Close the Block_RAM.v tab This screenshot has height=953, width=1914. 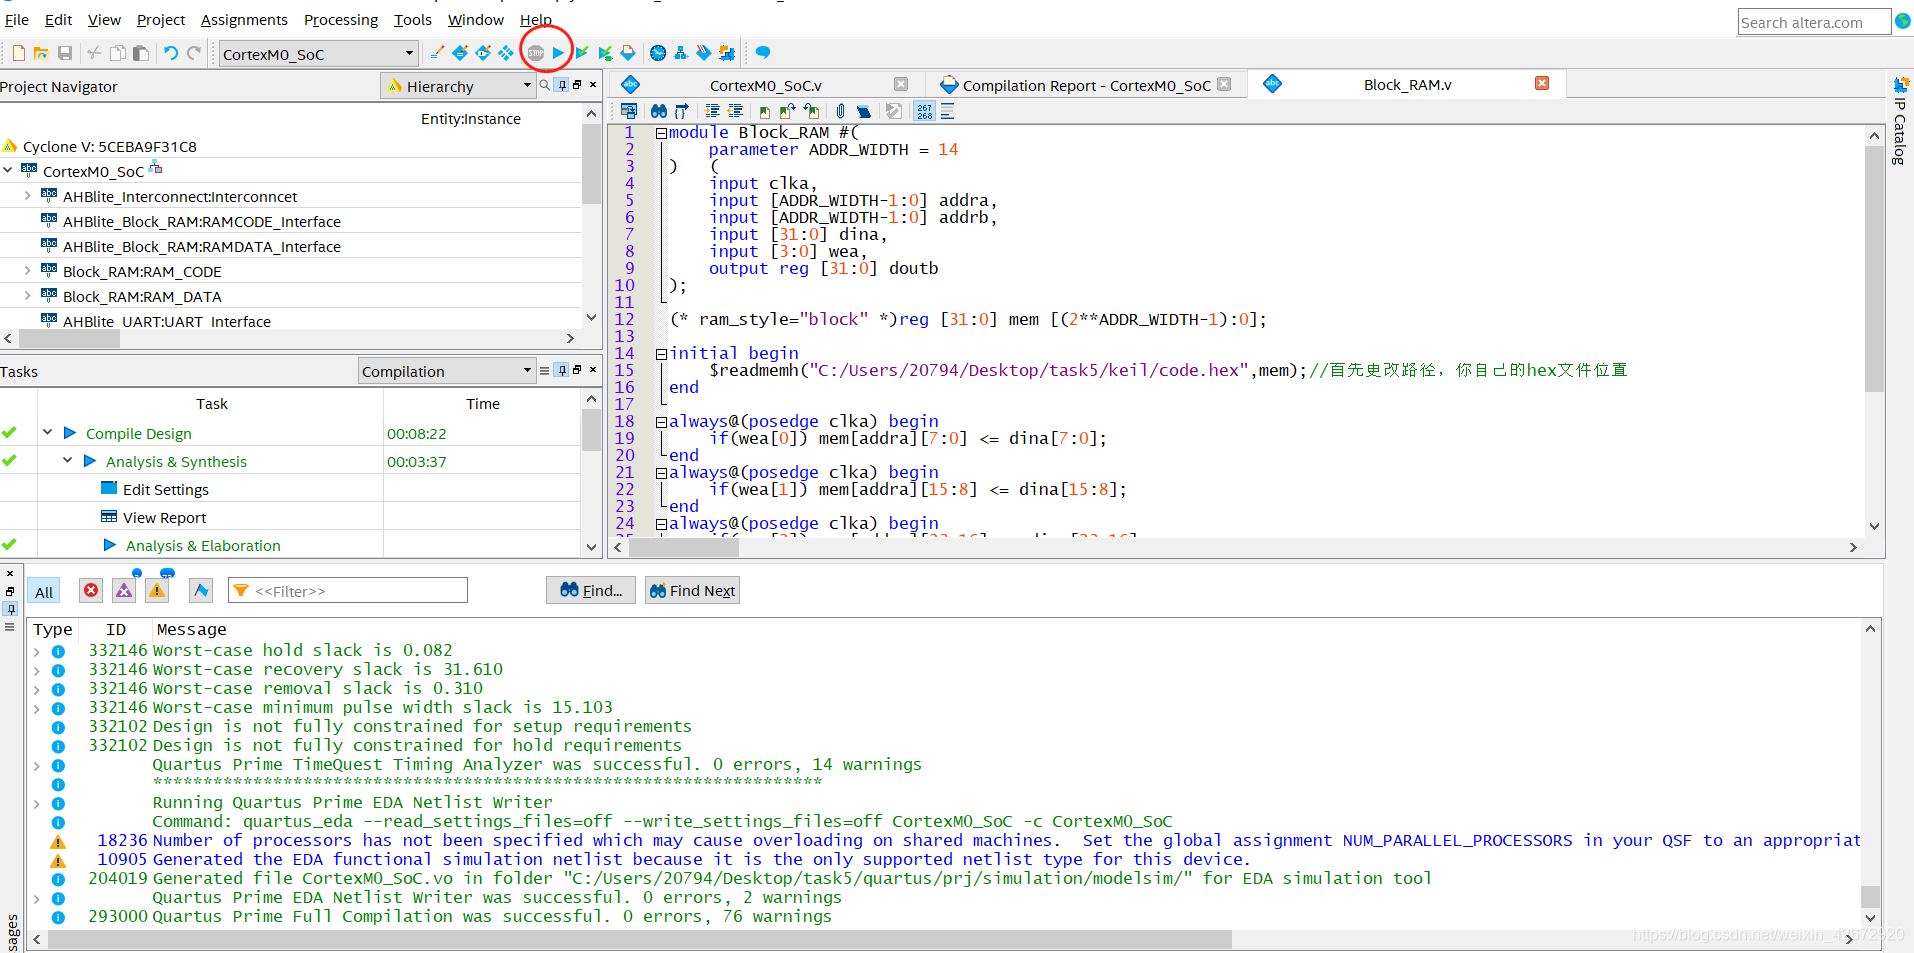point(1542,83)
